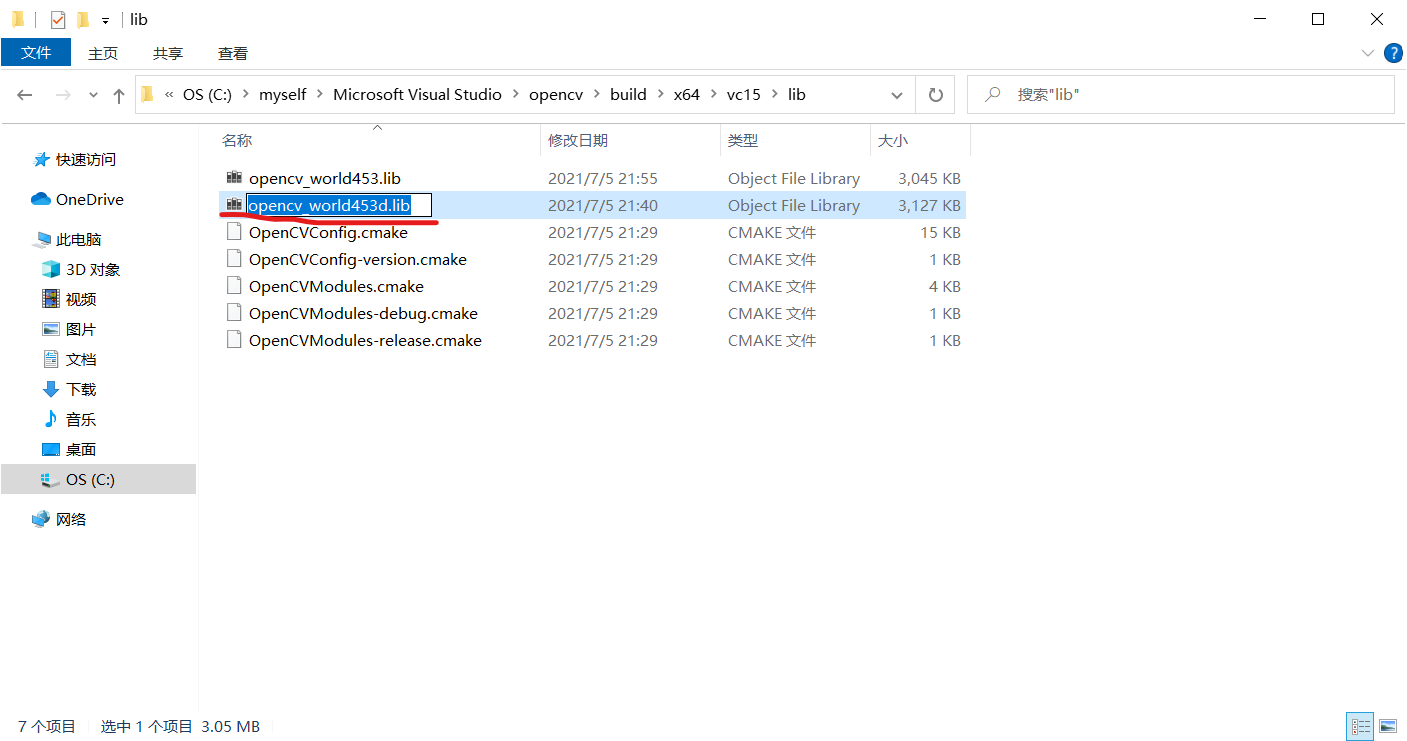1407x741 pixels.
Task: Click the OpenCVConfig.cmake file icon
Action: coord(234,232)
